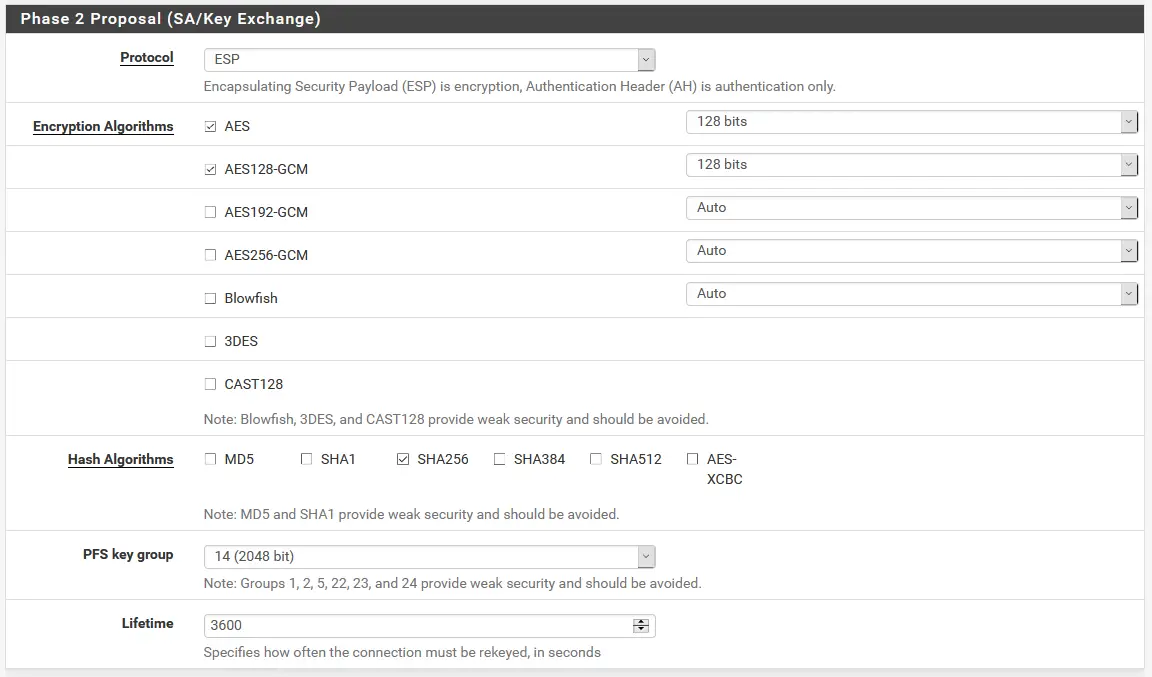The height and width of the screenshot is (677, 1152).
Task: Open the Blowfish key length dropdown
Action: 911,294
